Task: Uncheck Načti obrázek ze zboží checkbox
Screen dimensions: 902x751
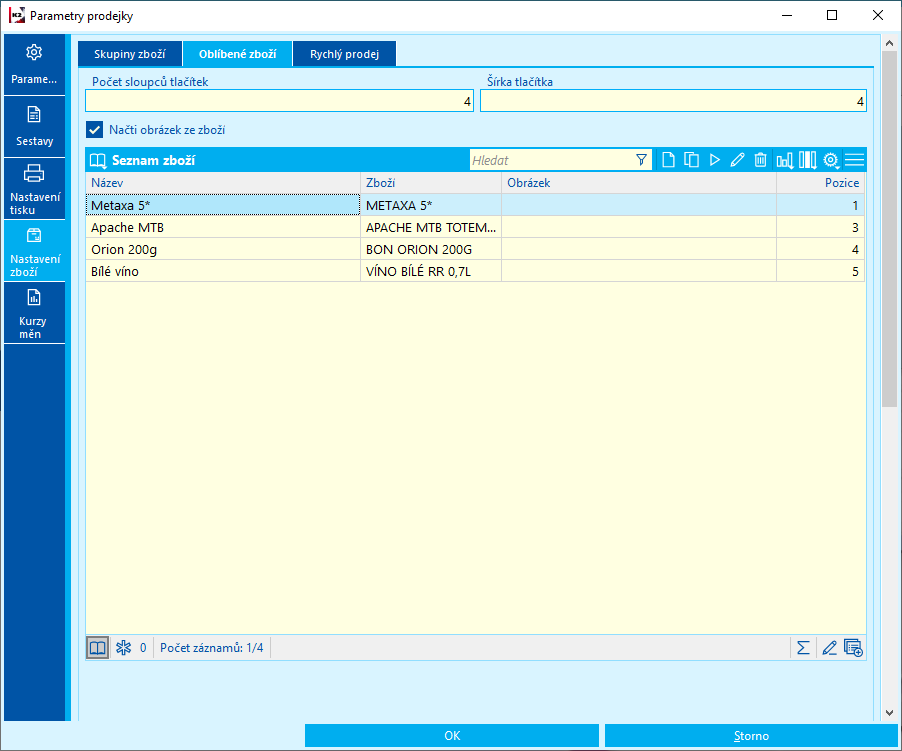Action: (x=95, y=129)
